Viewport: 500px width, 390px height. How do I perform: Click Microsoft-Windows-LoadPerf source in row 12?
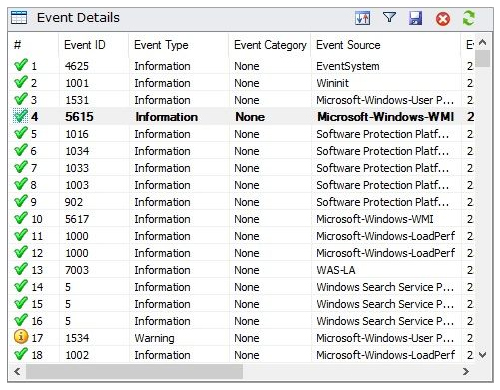pos(385,253)
